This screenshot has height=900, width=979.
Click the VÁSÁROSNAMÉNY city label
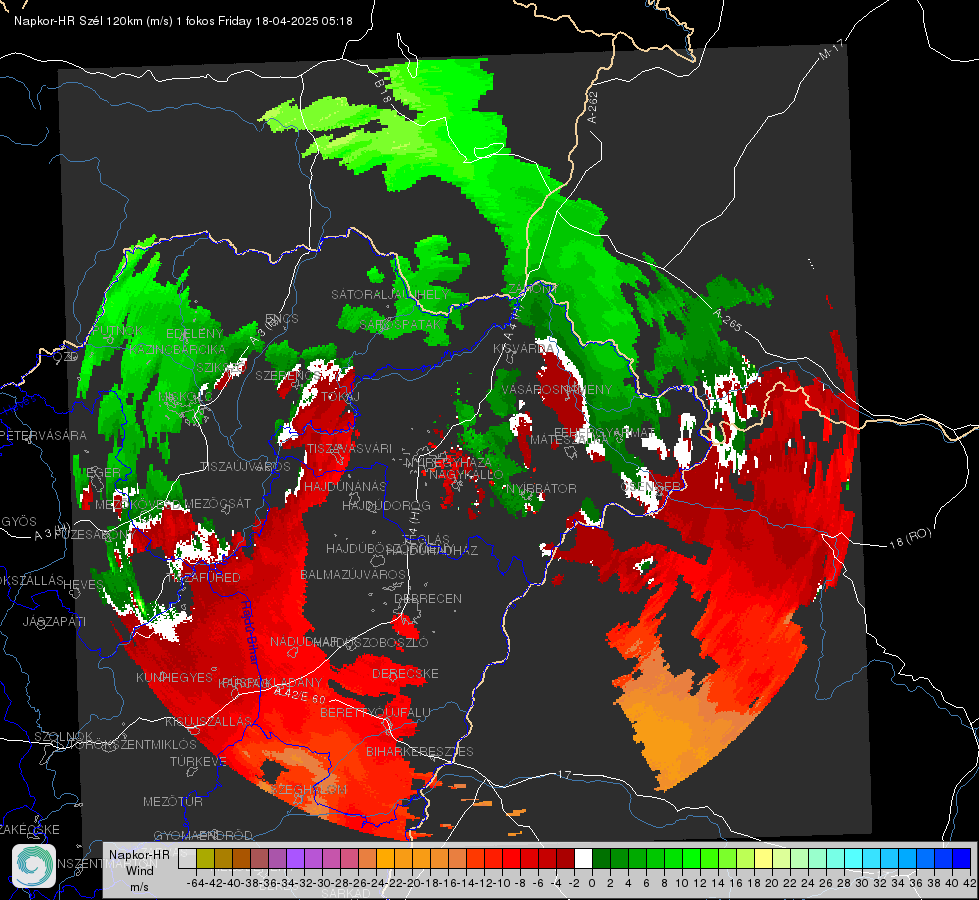pyautogui.click(x=557, y=390)
